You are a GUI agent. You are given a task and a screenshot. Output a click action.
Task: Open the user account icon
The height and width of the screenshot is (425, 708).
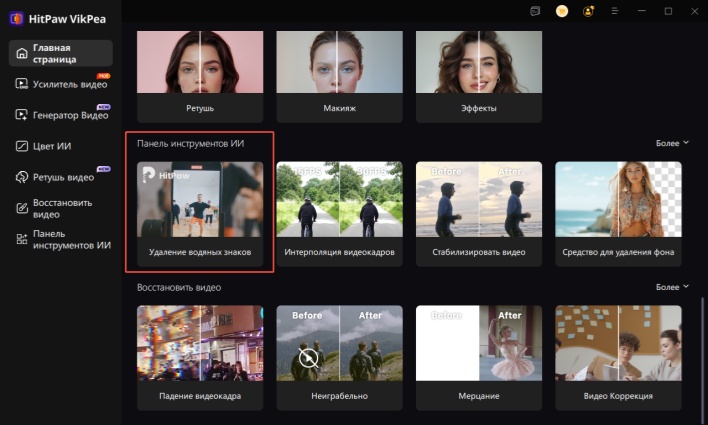[x=588, y=11]
